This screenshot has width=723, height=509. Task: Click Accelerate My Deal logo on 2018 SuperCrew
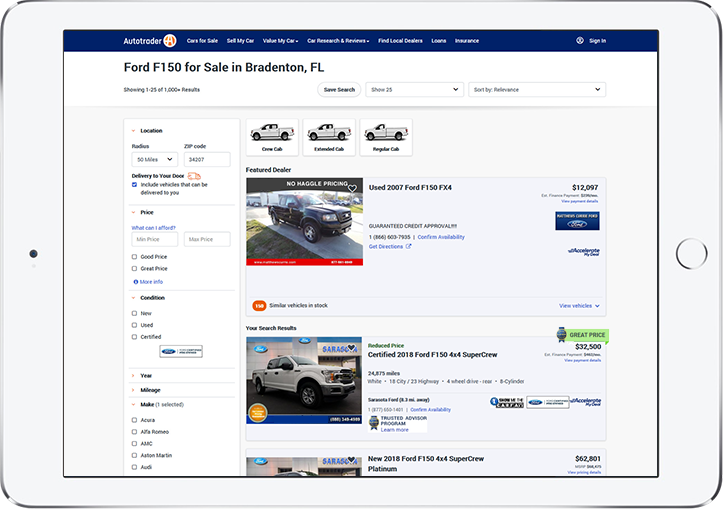point(586,402)
